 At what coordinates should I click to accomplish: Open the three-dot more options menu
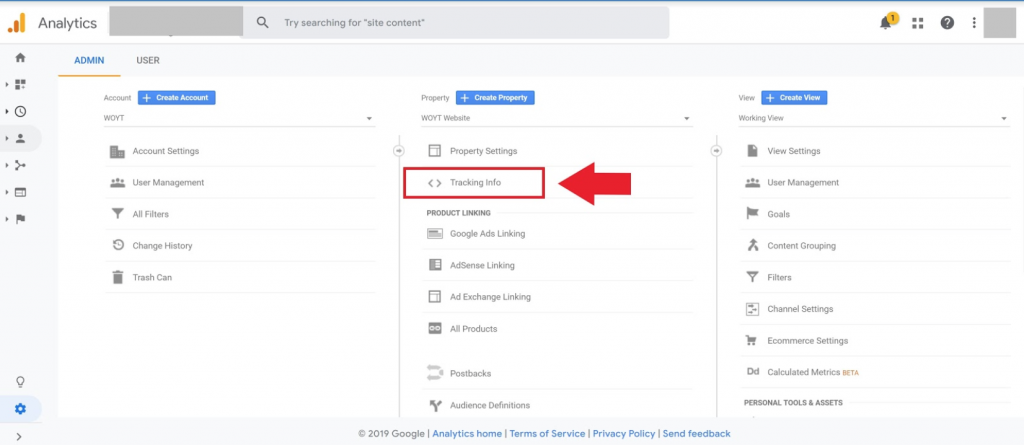pyautogui.click(x=974, y=23)
